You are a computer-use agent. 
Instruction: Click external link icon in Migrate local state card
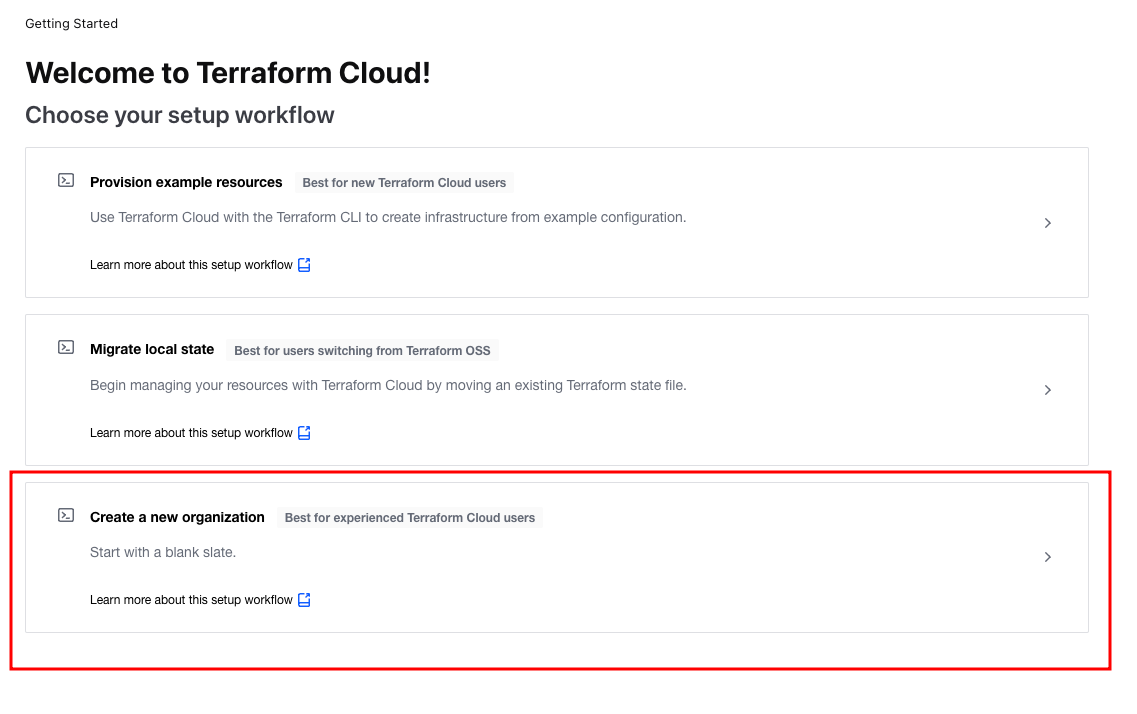pos(305,433)
